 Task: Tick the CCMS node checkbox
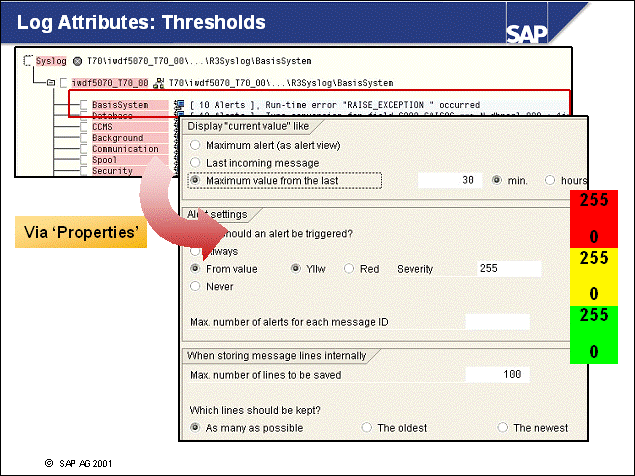point(82,127)
